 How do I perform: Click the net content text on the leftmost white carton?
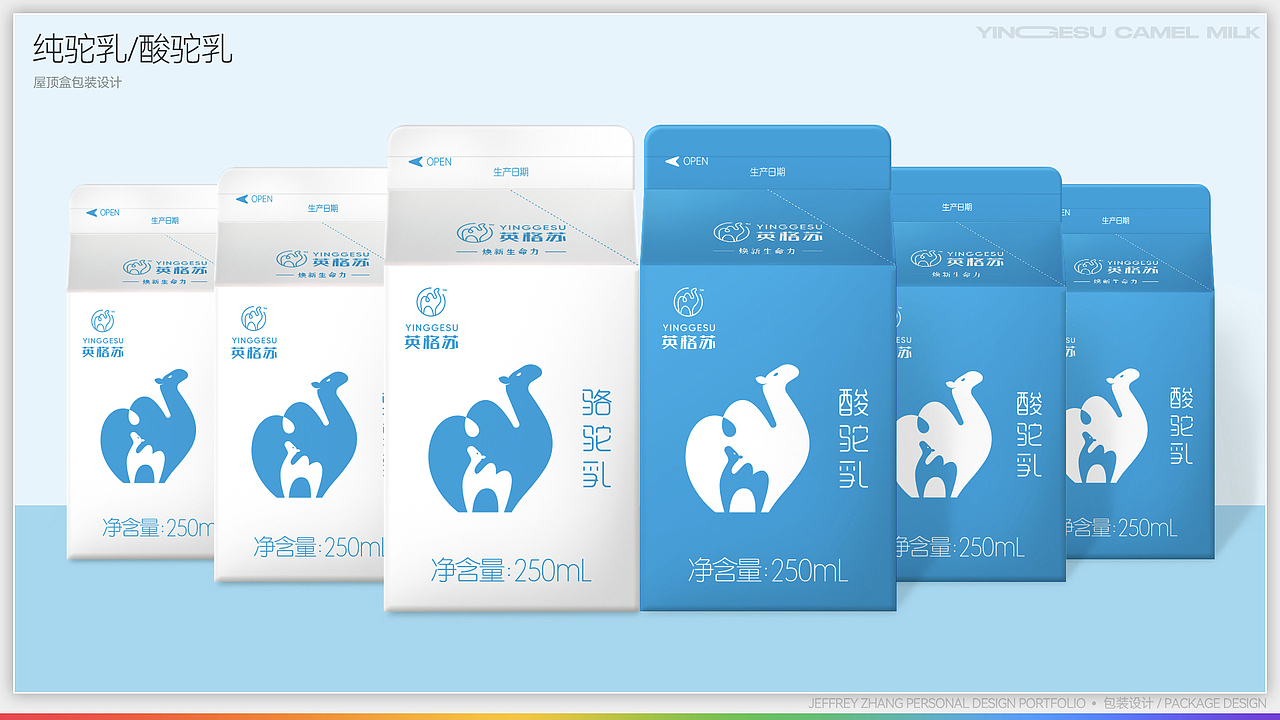[160, 527]
